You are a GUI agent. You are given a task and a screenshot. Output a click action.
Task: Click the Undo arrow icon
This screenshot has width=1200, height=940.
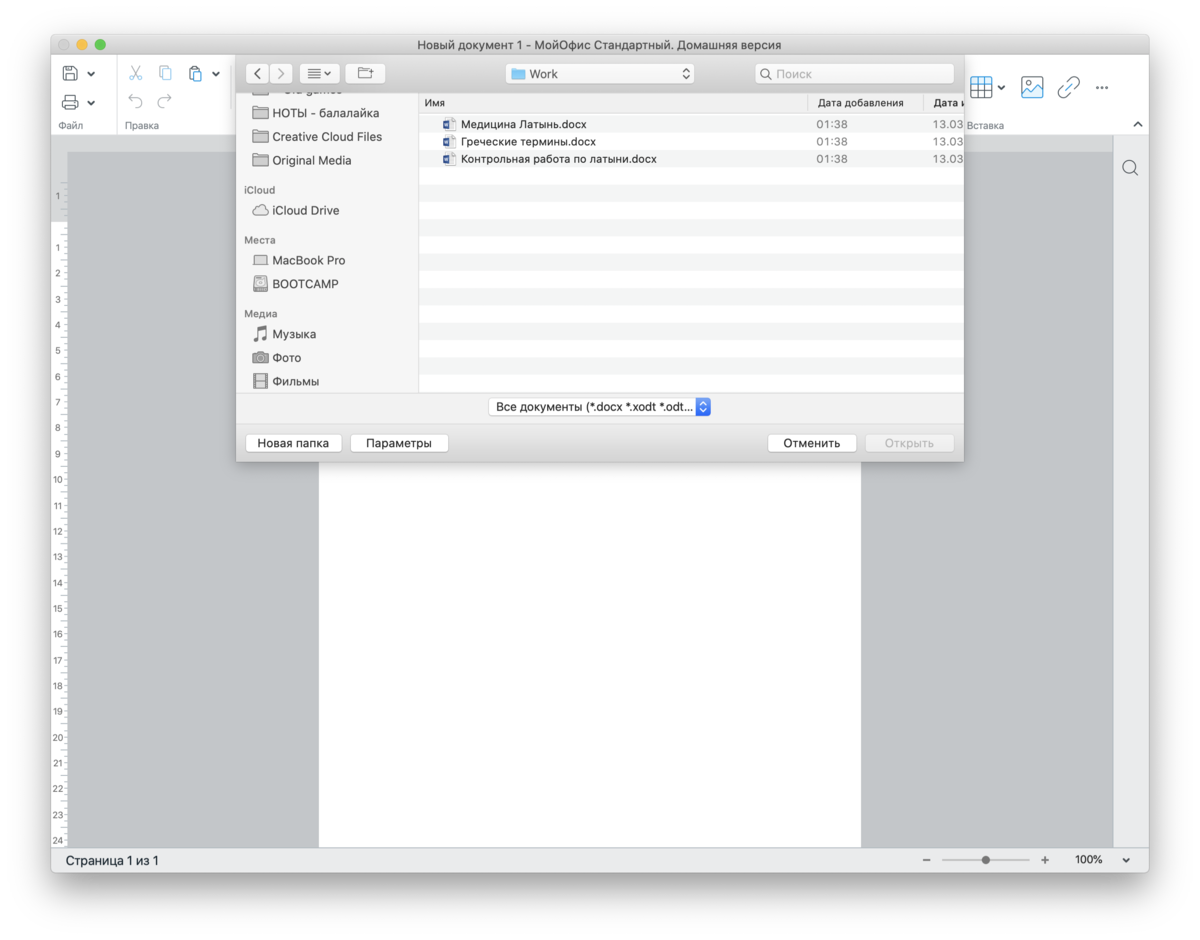136,101
